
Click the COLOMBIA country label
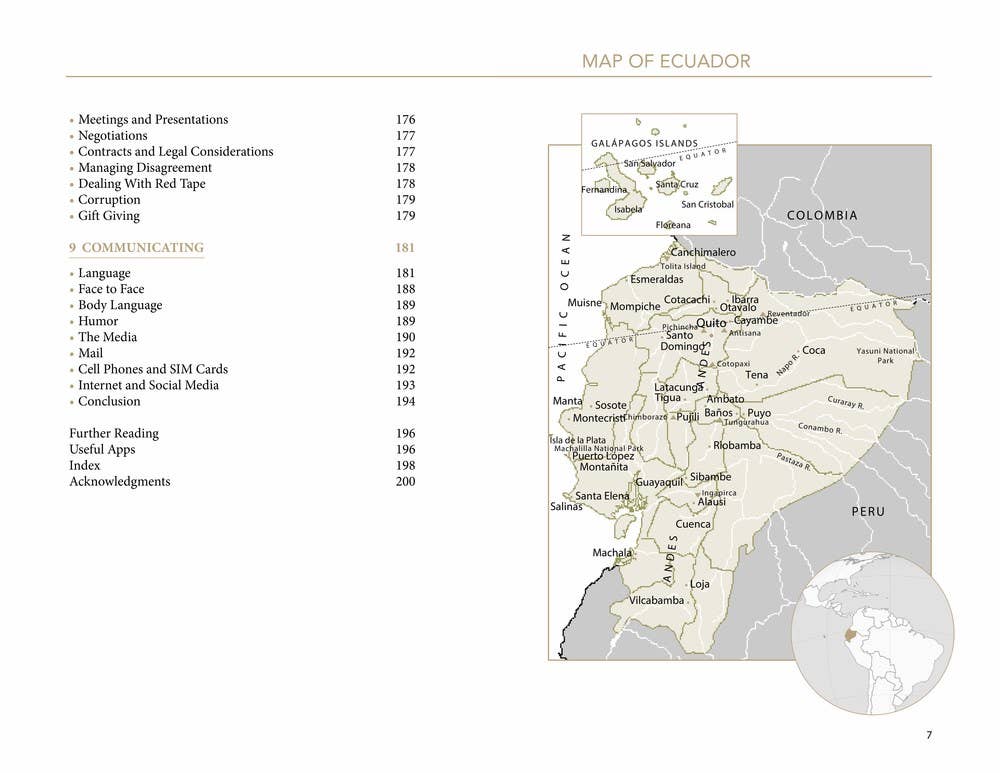coord(822,215)
